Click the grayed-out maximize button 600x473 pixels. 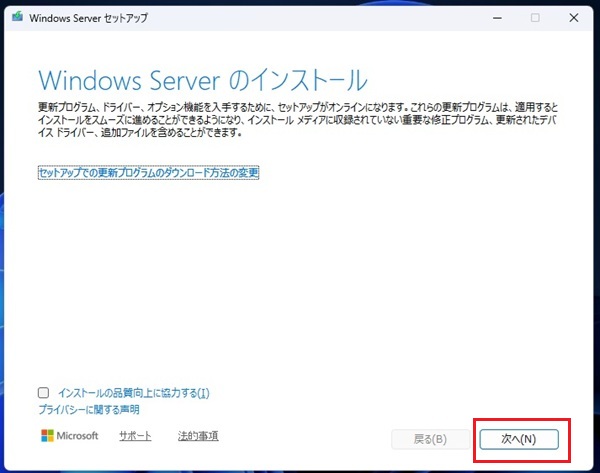(535, 17)
